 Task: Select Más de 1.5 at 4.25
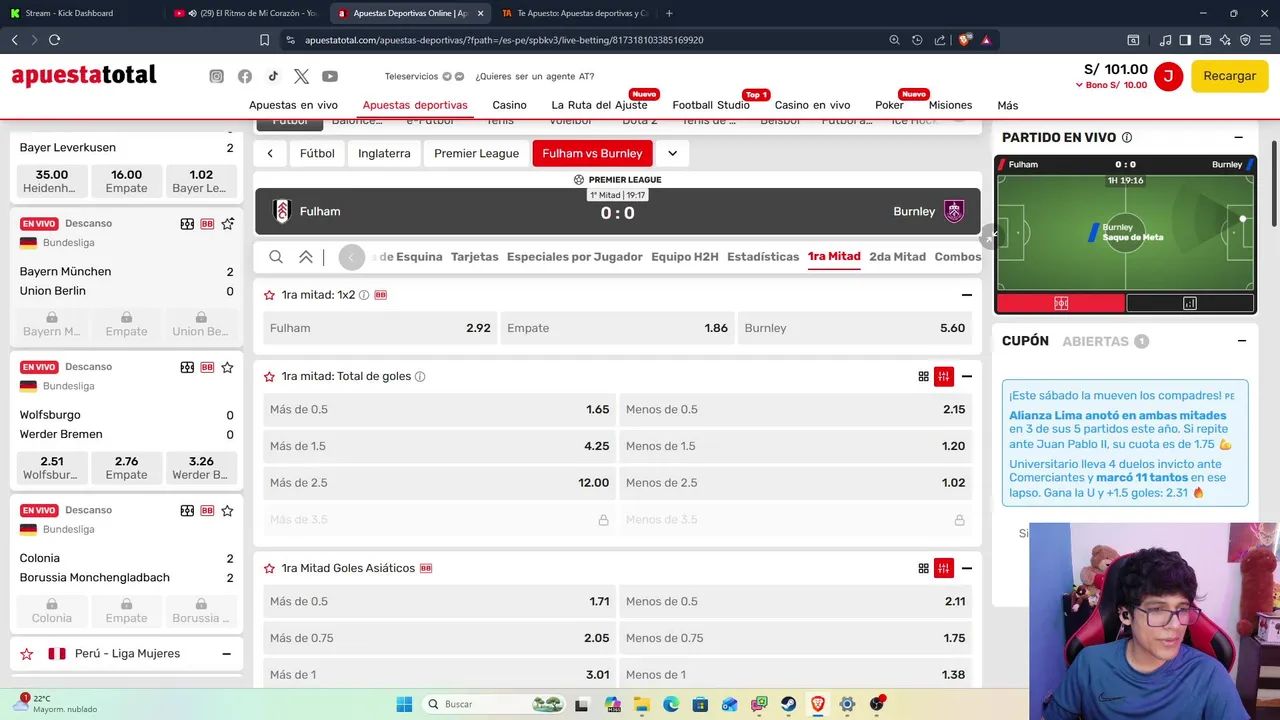439,446
